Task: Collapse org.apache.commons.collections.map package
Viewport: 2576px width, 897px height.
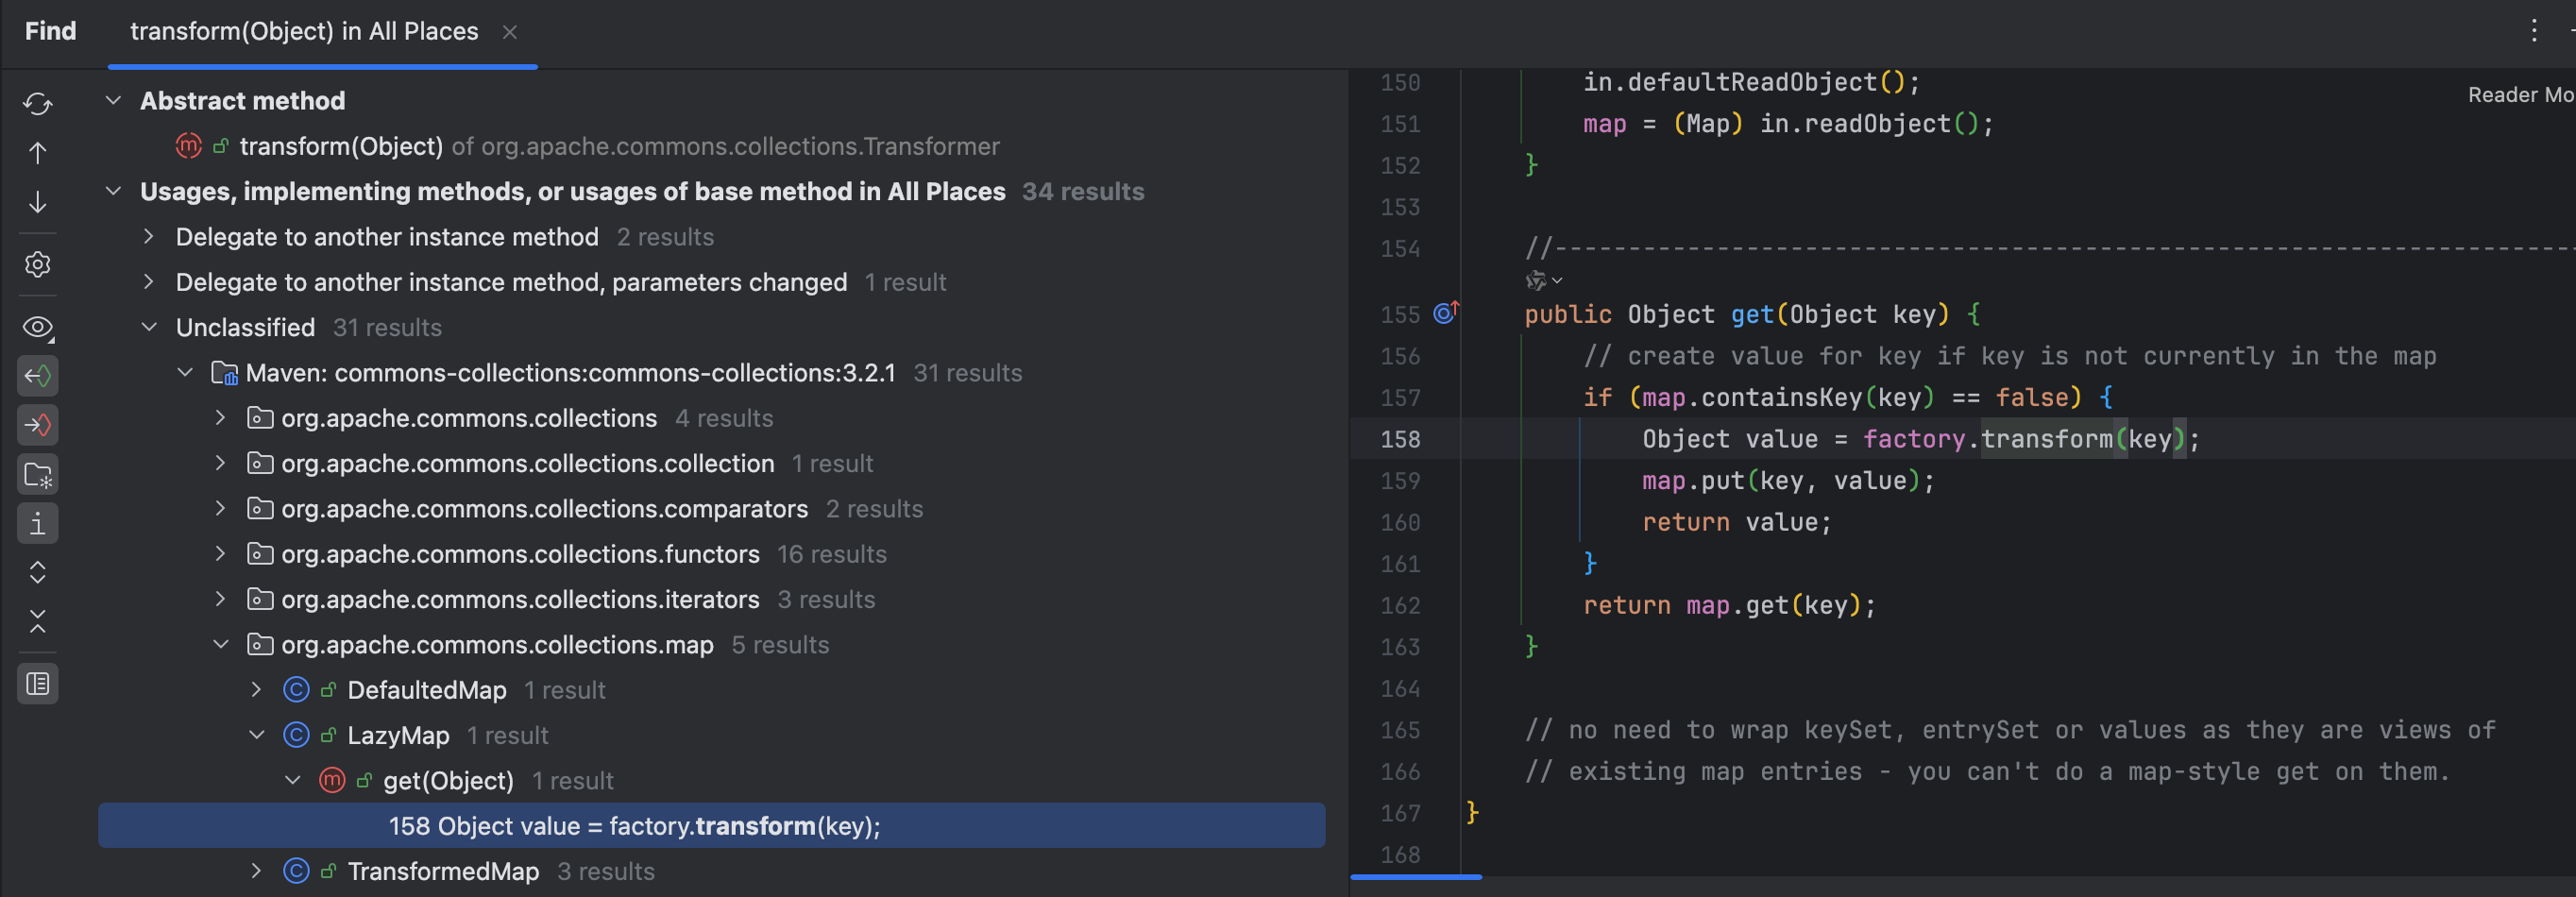Action: [x=221, y=644]
